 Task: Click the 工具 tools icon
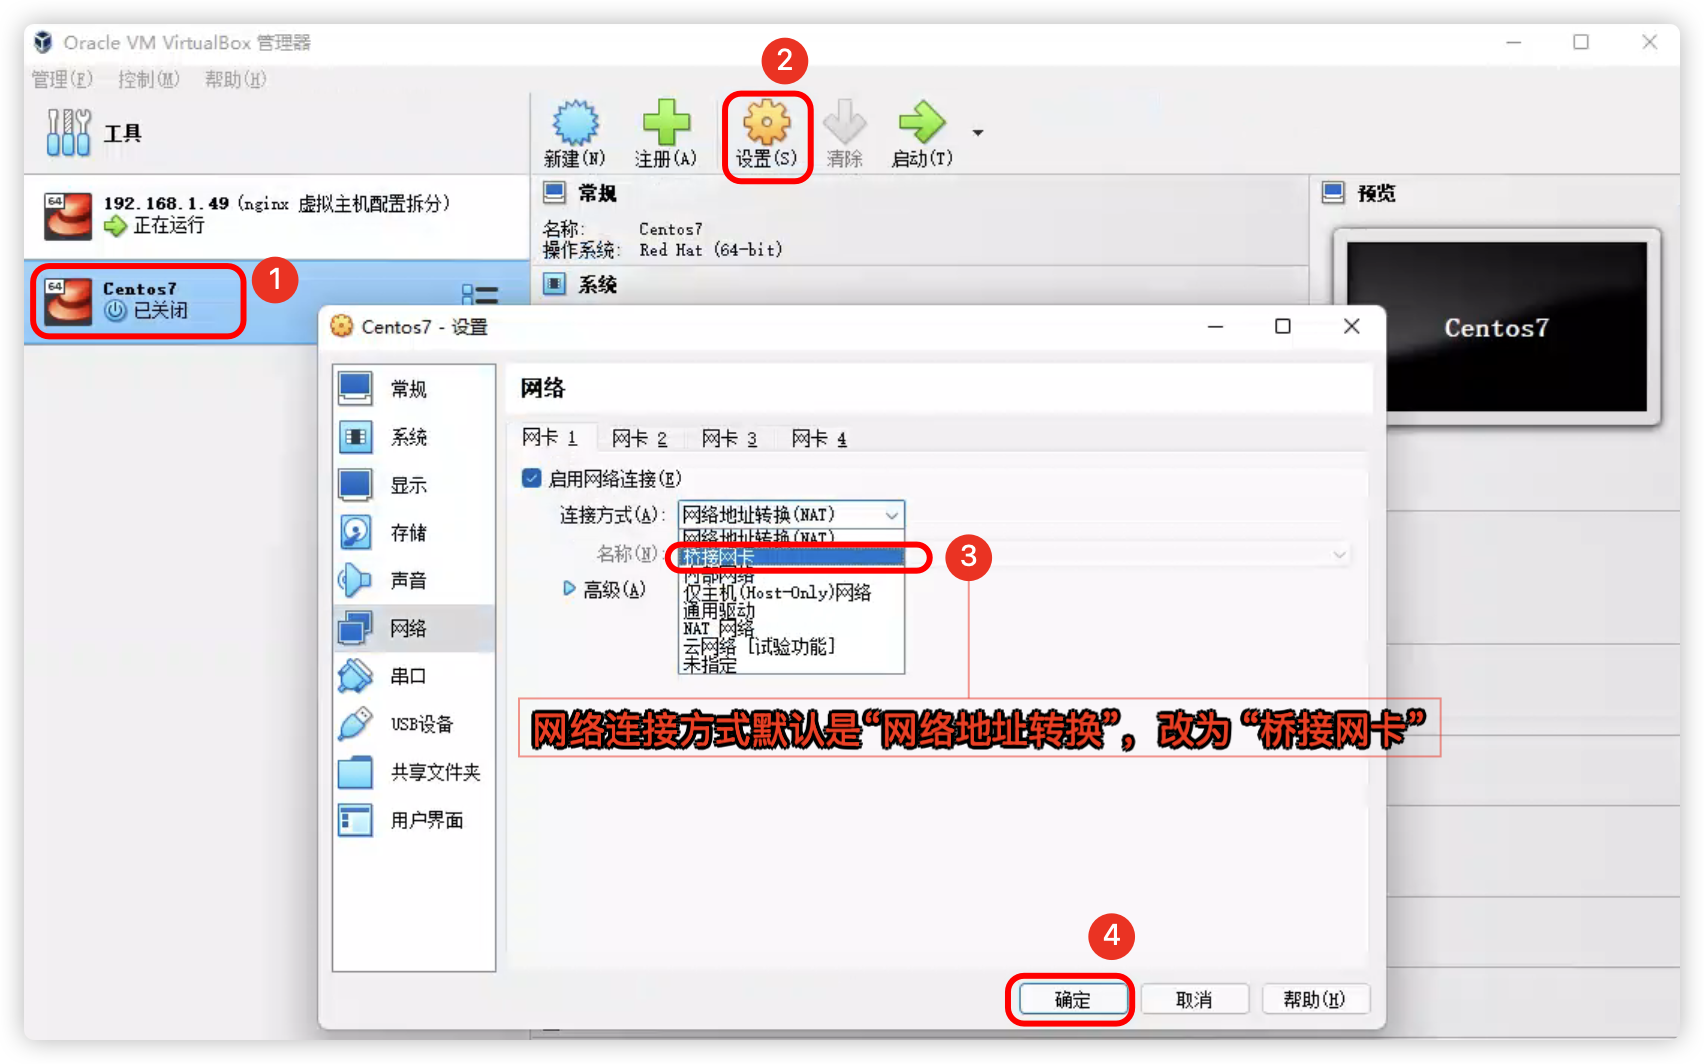coord(68,132)
